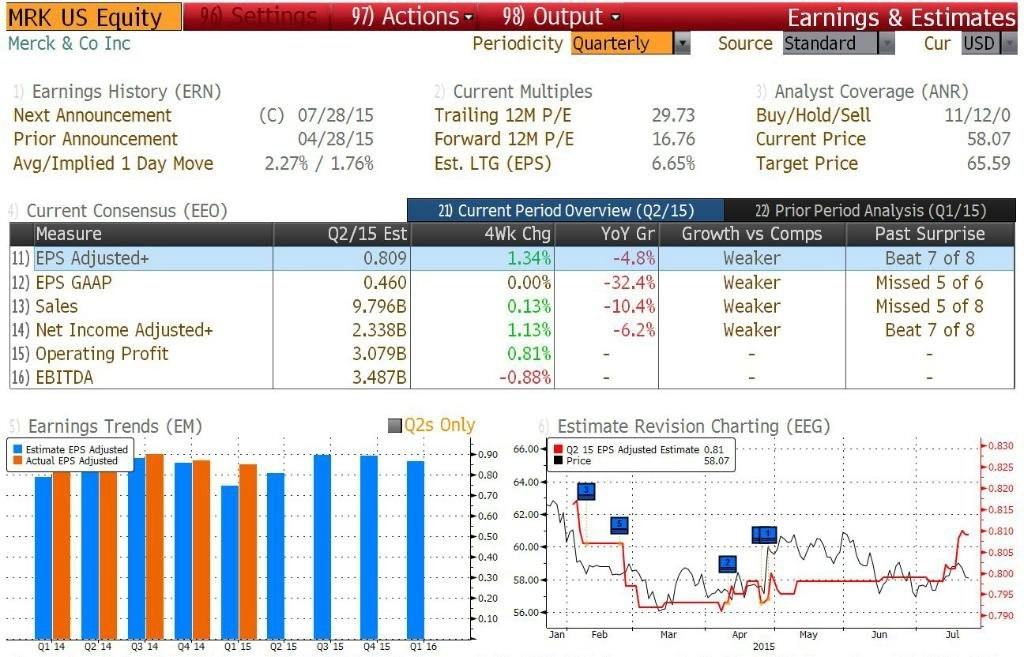
Task: Click event marker 3 on the estimate revision chart
Action: click(586, 490)
